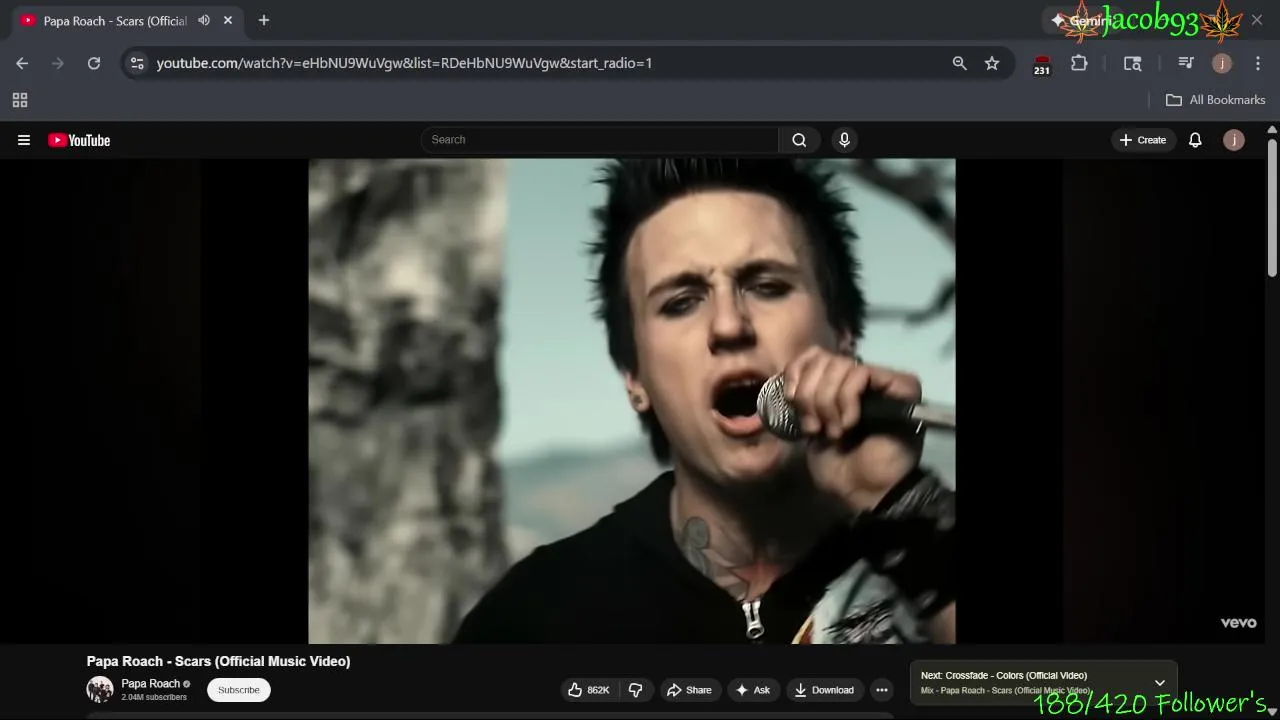The height and width of the screenshot is (720, 1280).
Task: Click the search magnifier button
Action: coord(799,140)
